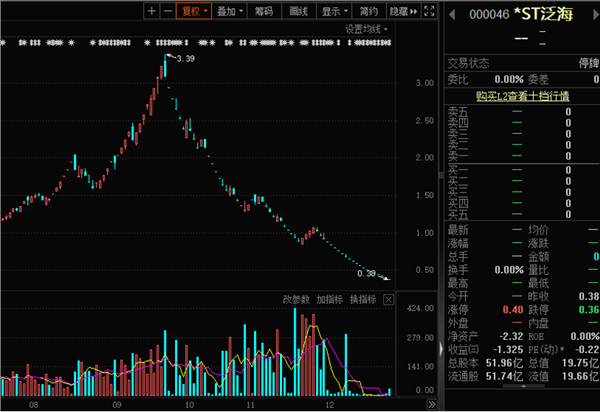Image resolution: width=600 pixels, height=412 pixels.
Task: Toggle the 简约 simple mode
Action: (x=370, y=12)
